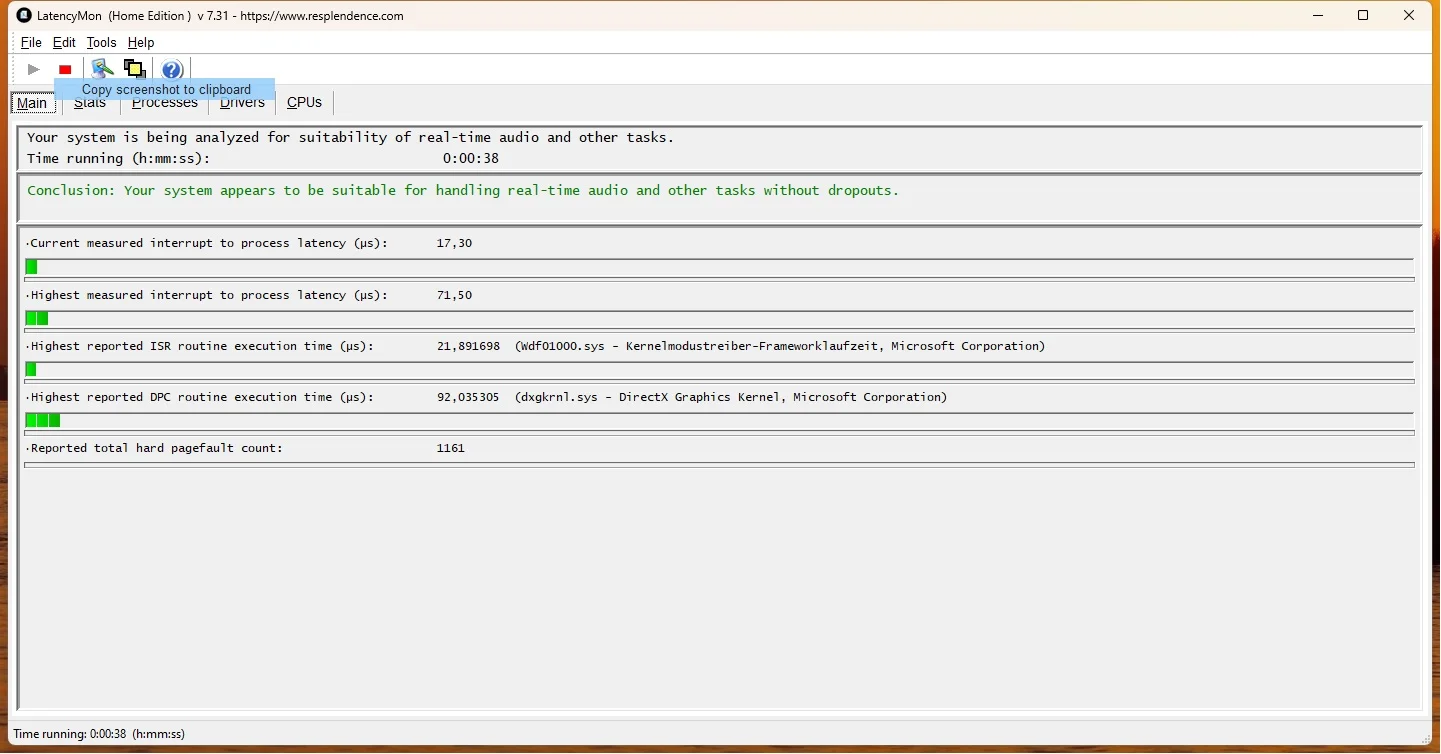
Task: Click the LatencyMon app icon in title bar
Action: click(x=25, y=16)
